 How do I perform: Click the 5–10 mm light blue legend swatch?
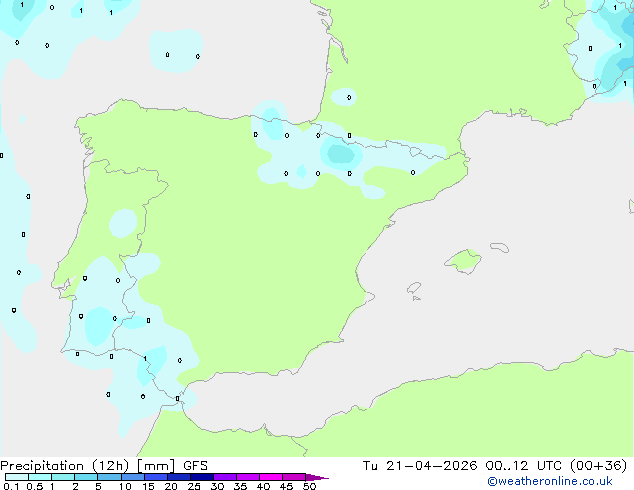(x=109, y=477)
